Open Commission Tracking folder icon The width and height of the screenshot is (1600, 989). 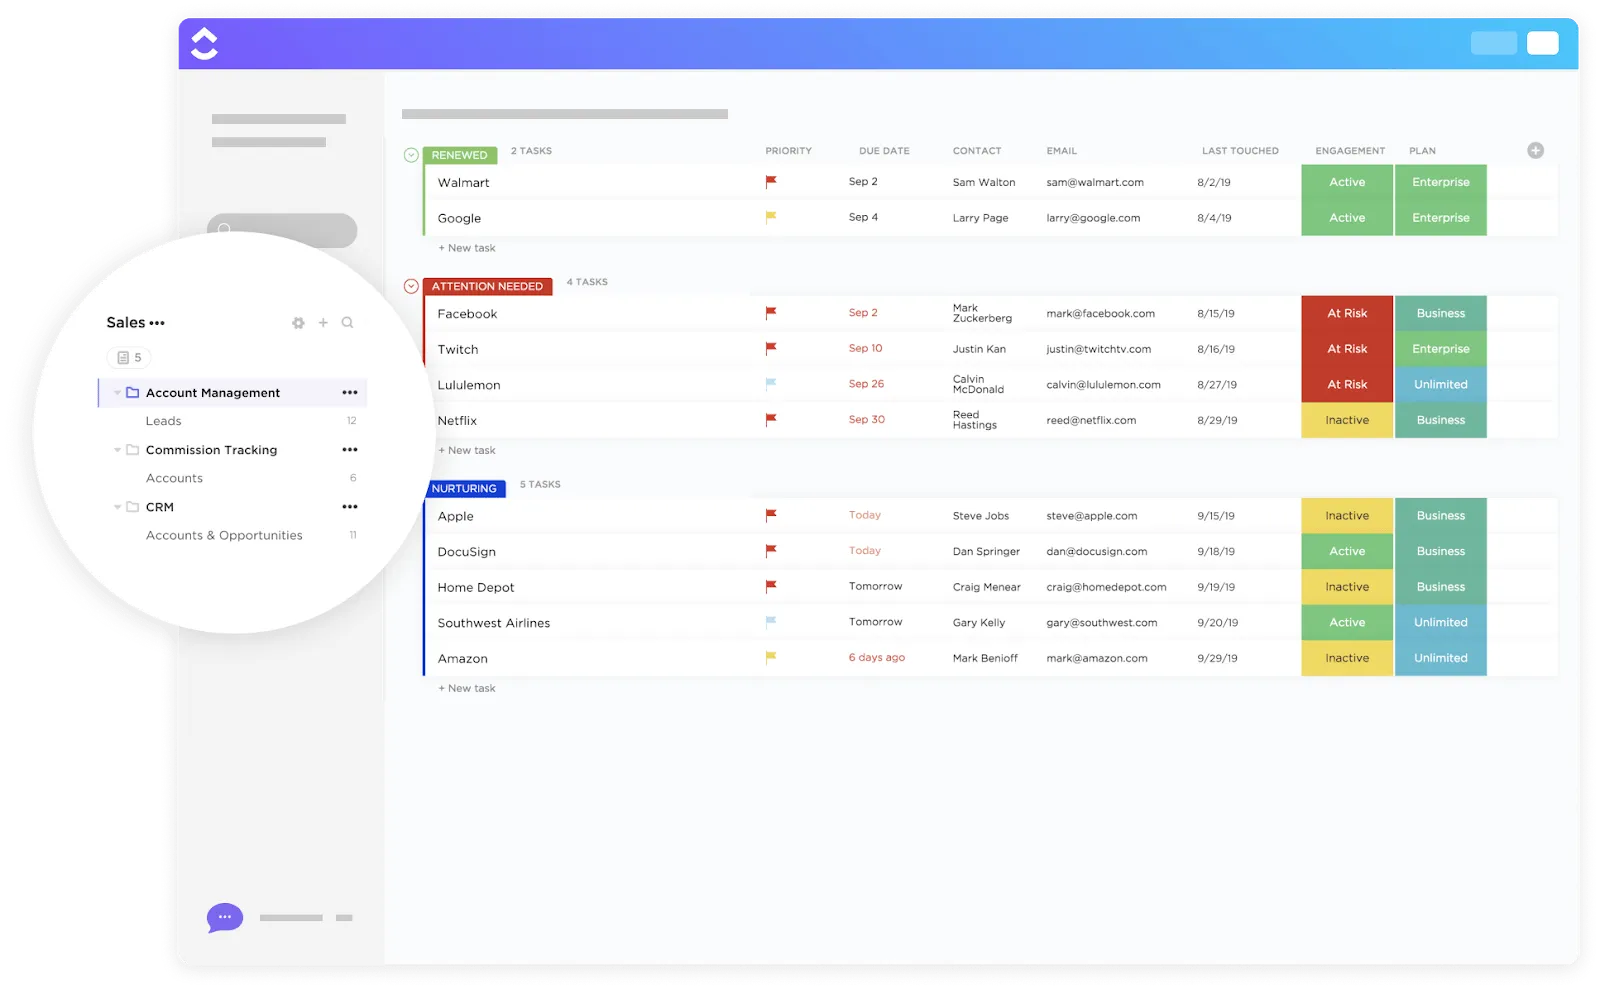132,450
